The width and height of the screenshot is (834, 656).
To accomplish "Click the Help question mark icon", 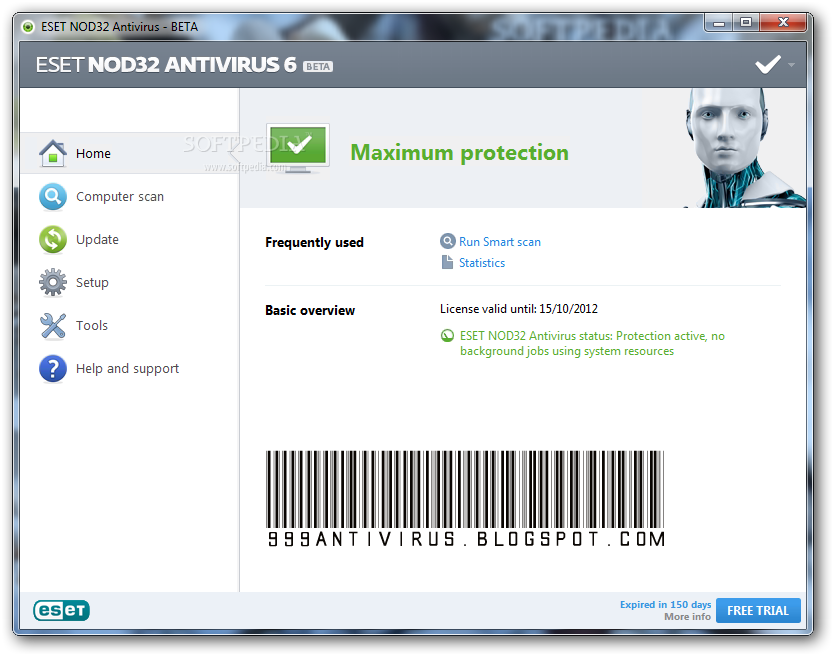I will pos(53,369).
